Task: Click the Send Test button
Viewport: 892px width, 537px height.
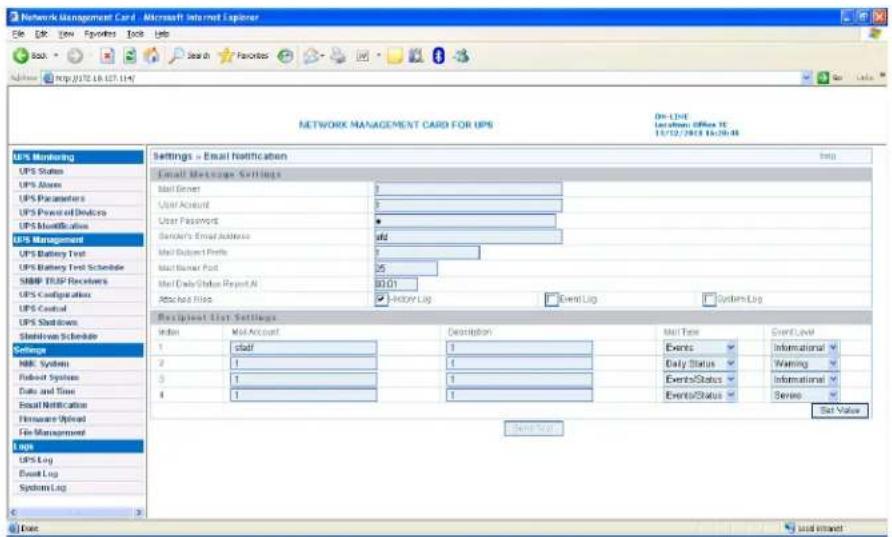Action: 534,428
